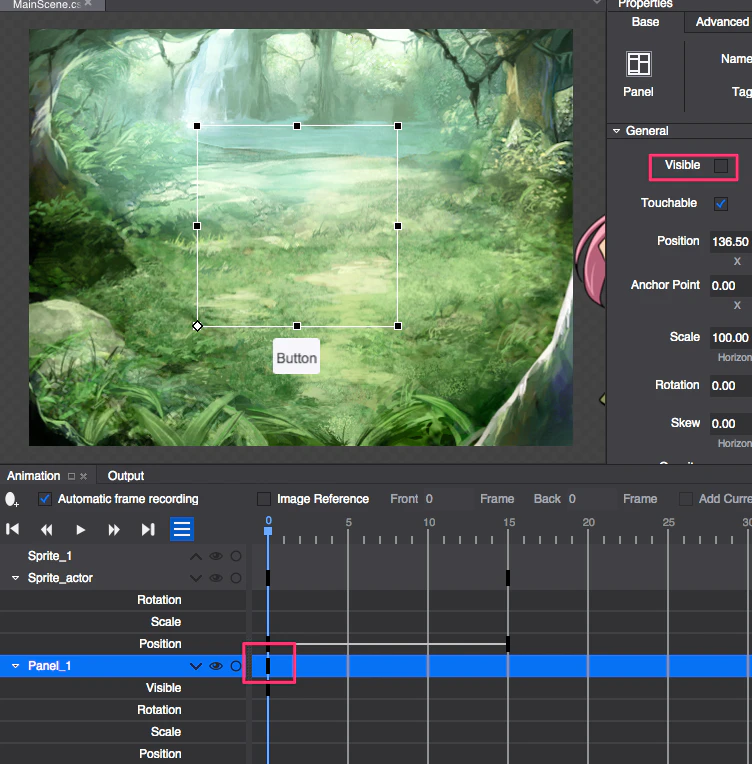Image resolution: width=752 pixels, height=764 pixels.
Task: Click the Anchor Point X input field
Action: click(731, 286)
